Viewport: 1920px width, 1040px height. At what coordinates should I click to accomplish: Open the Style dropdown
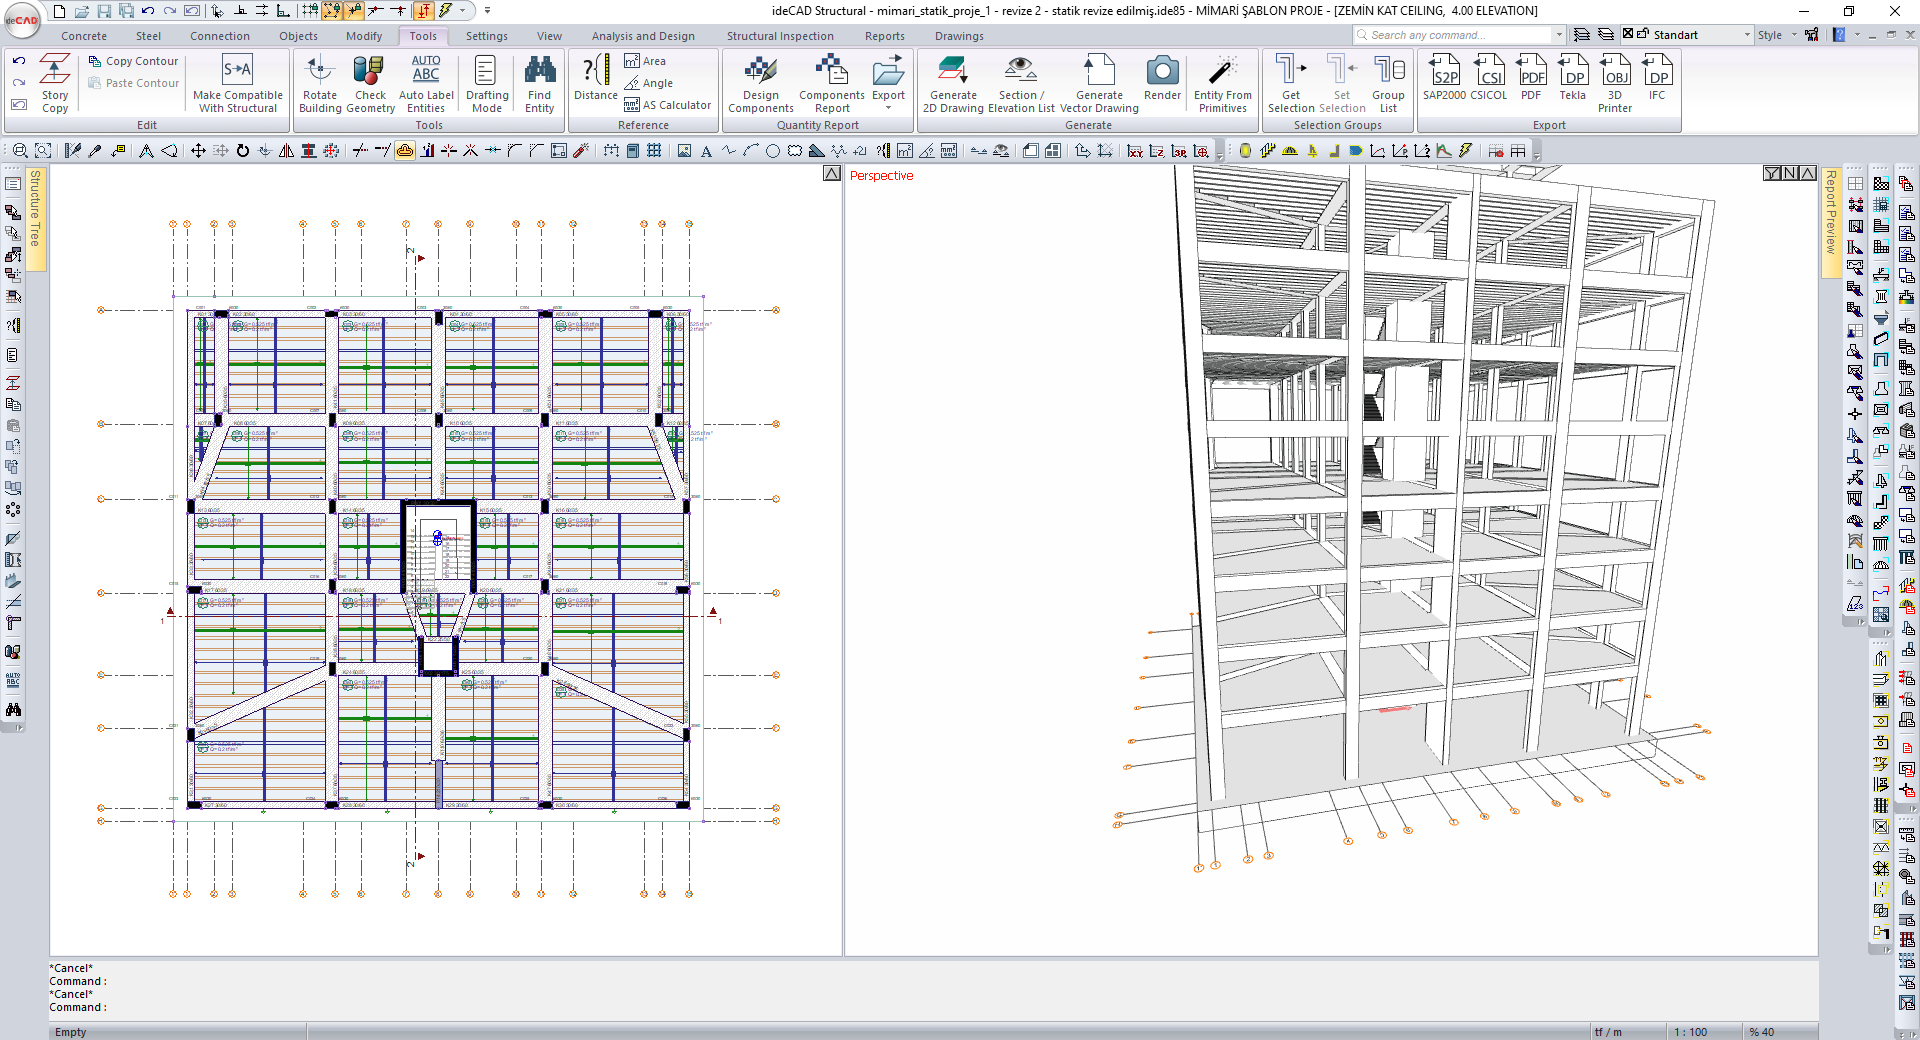click(x=1778, y=35)
